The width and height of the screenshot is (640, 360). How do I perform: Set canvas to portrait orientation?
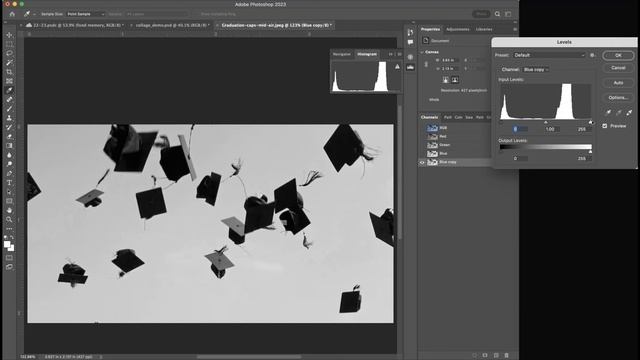(x=446, y=80)
